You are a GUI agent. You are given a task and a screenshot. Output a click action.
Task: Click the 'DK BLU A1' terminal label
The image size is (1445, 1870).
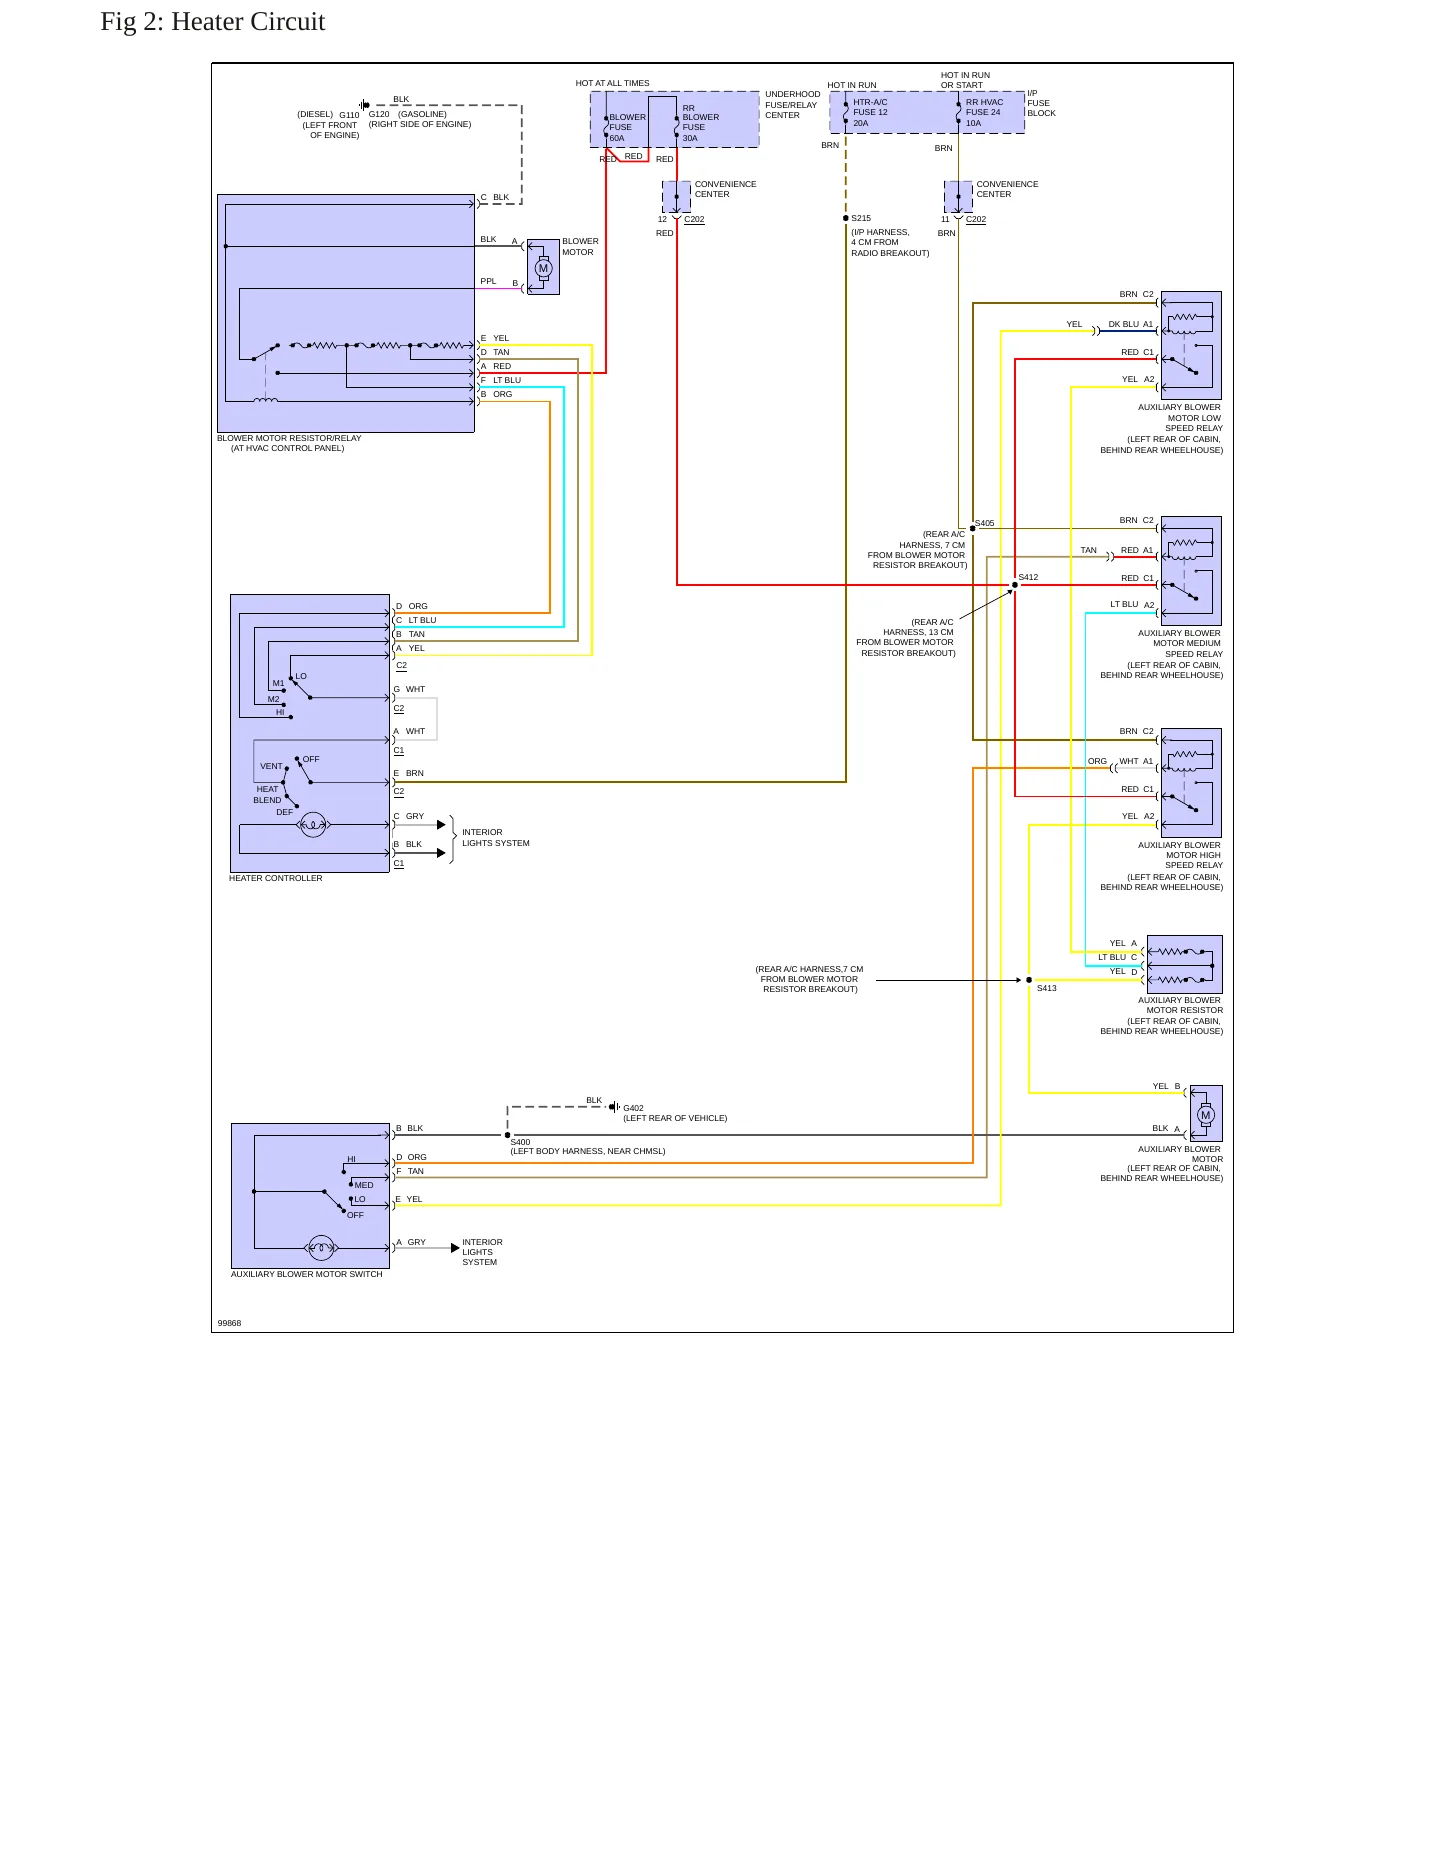pos(1130,324)
